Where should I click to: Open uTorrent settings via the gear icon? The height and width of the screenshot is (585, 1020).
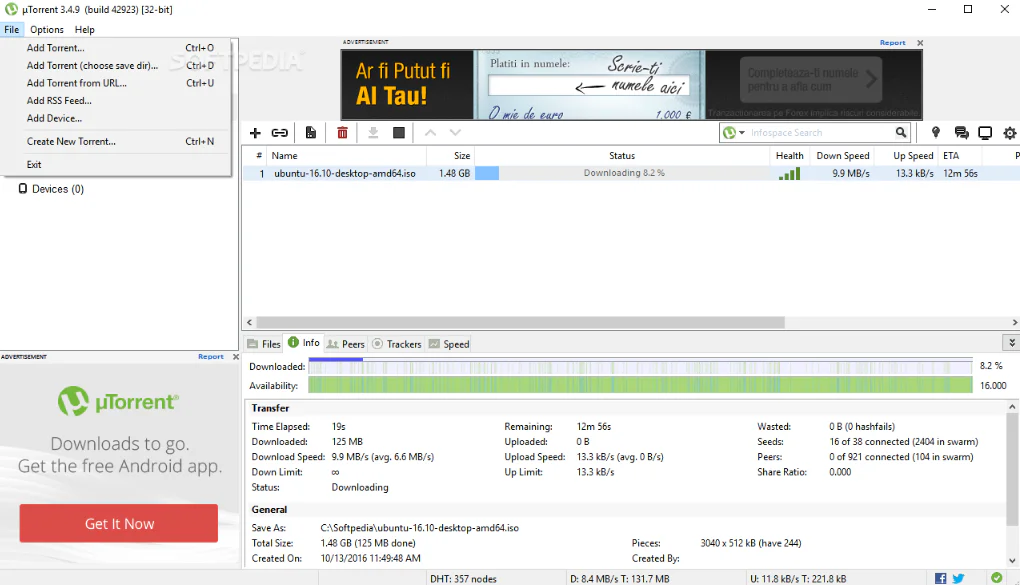(1009, 132)
